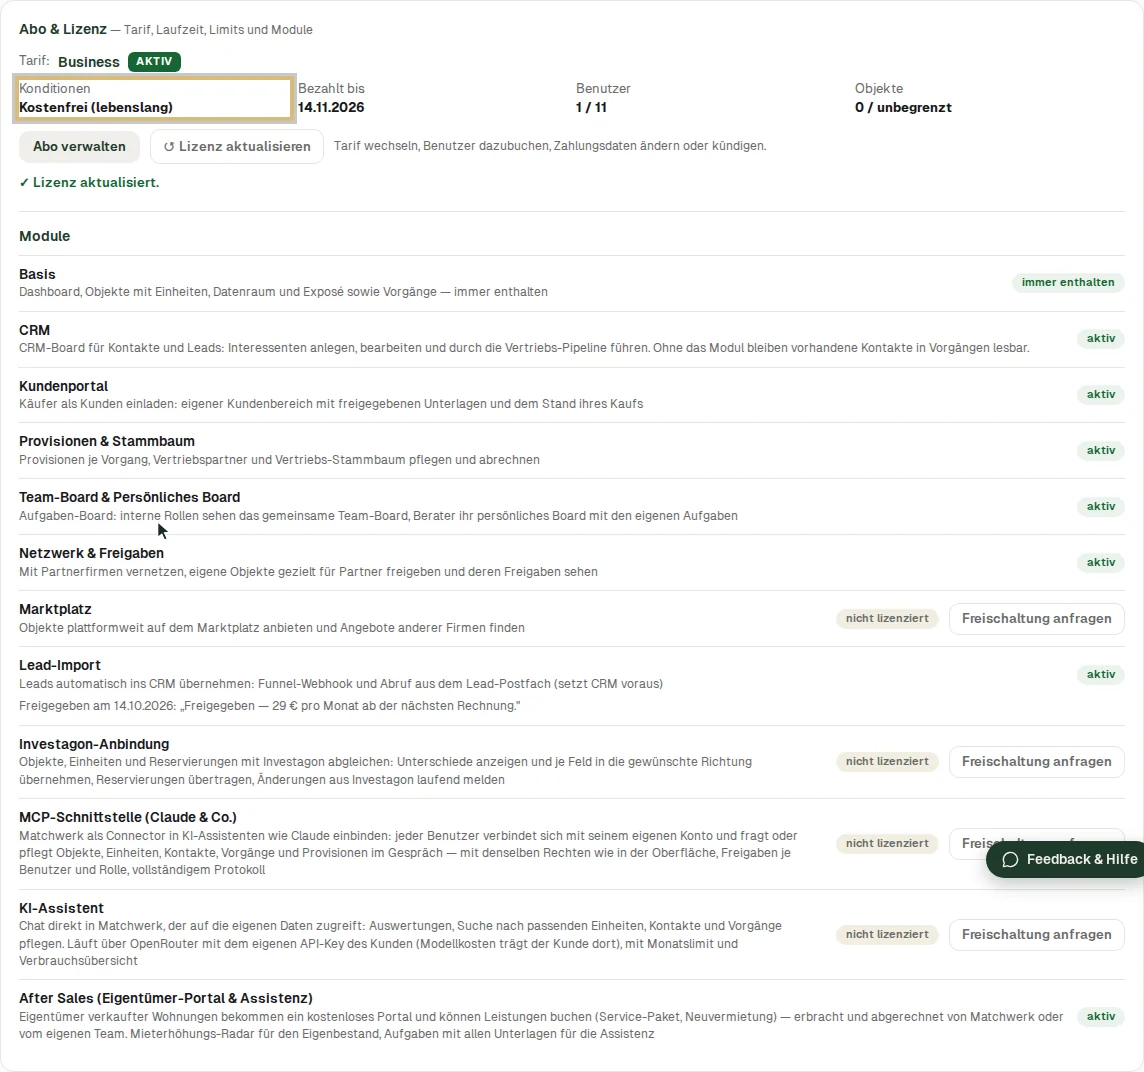Click the "aktiv" badge for Provisionen & Stammbaum
This screenshot has height=1072, width=1144.
(1100, 451)
